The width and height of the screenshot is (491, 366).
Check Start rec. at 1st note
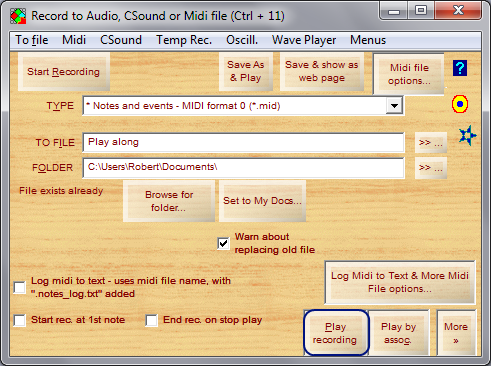[x=20, y=320]
